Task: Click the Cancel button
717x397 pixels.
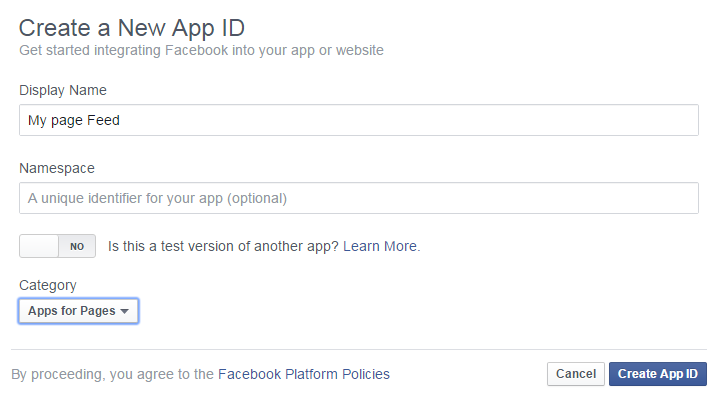Action: [x=576, y=374]
